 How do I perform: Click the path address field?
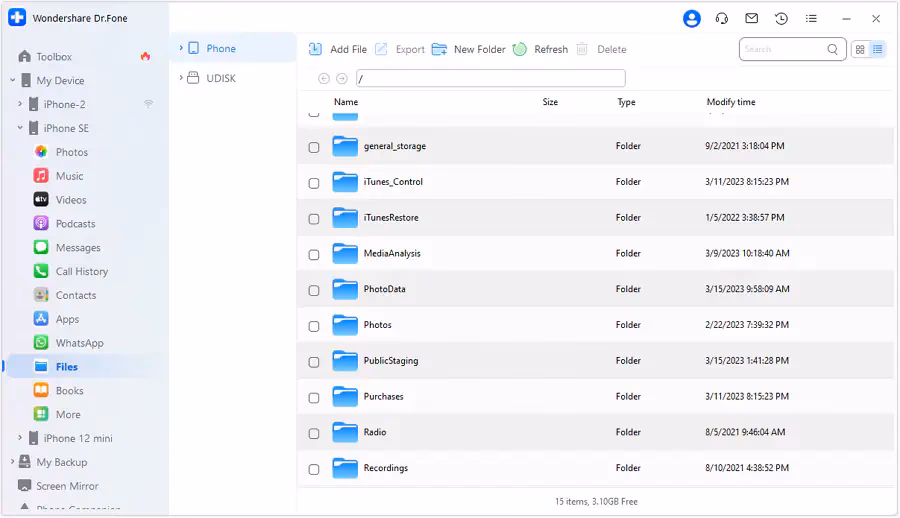coord(490,78)
